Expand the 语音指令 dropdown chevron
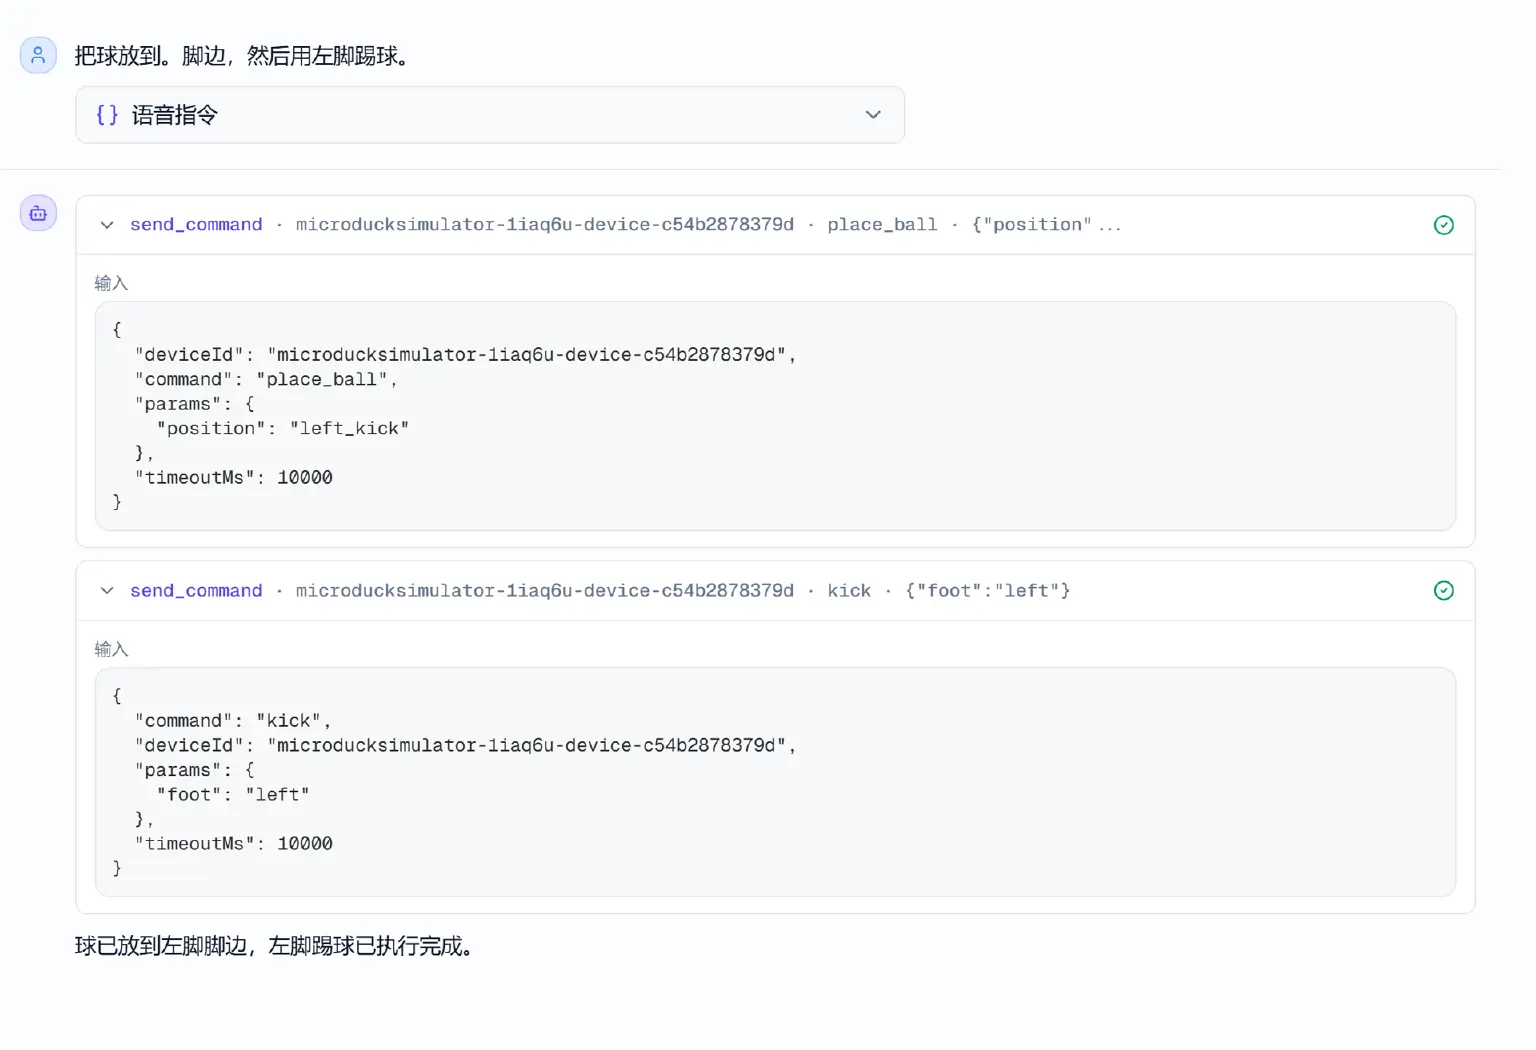 click(x=873, y=115)
